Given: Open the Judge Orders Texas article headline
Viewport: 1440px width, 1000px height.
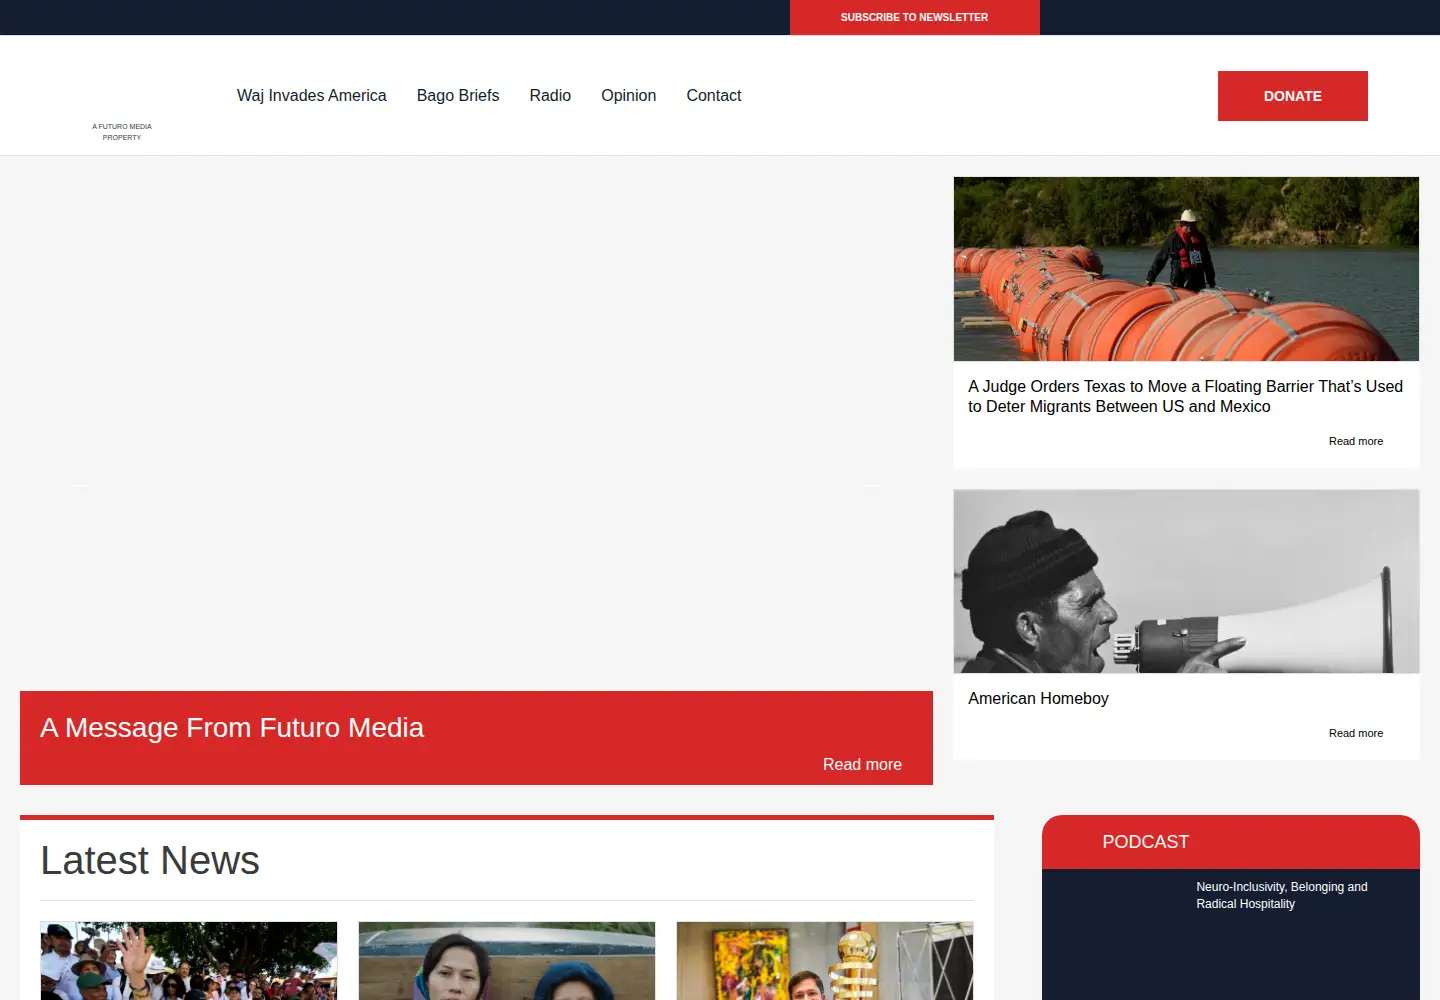Looking at the screenshot, I should (x=1185, y=396).
